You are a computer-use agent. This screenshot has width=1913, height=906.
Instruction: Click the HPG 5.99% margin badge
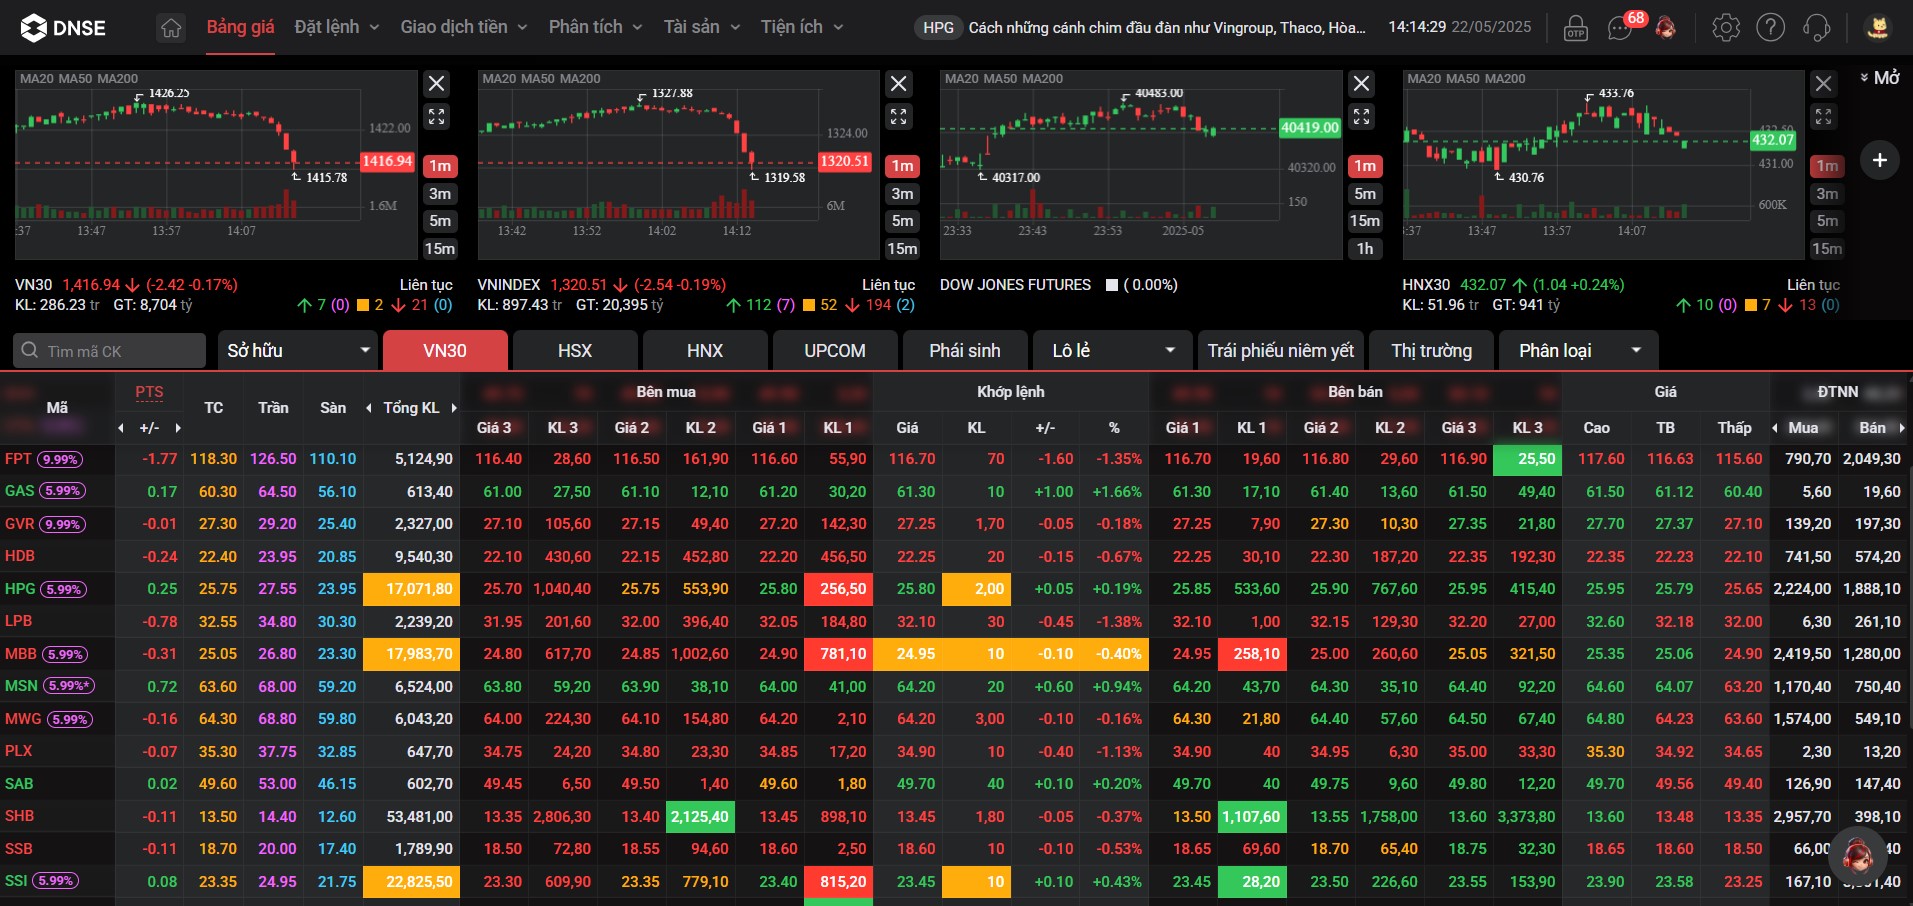tap(63, 590)
